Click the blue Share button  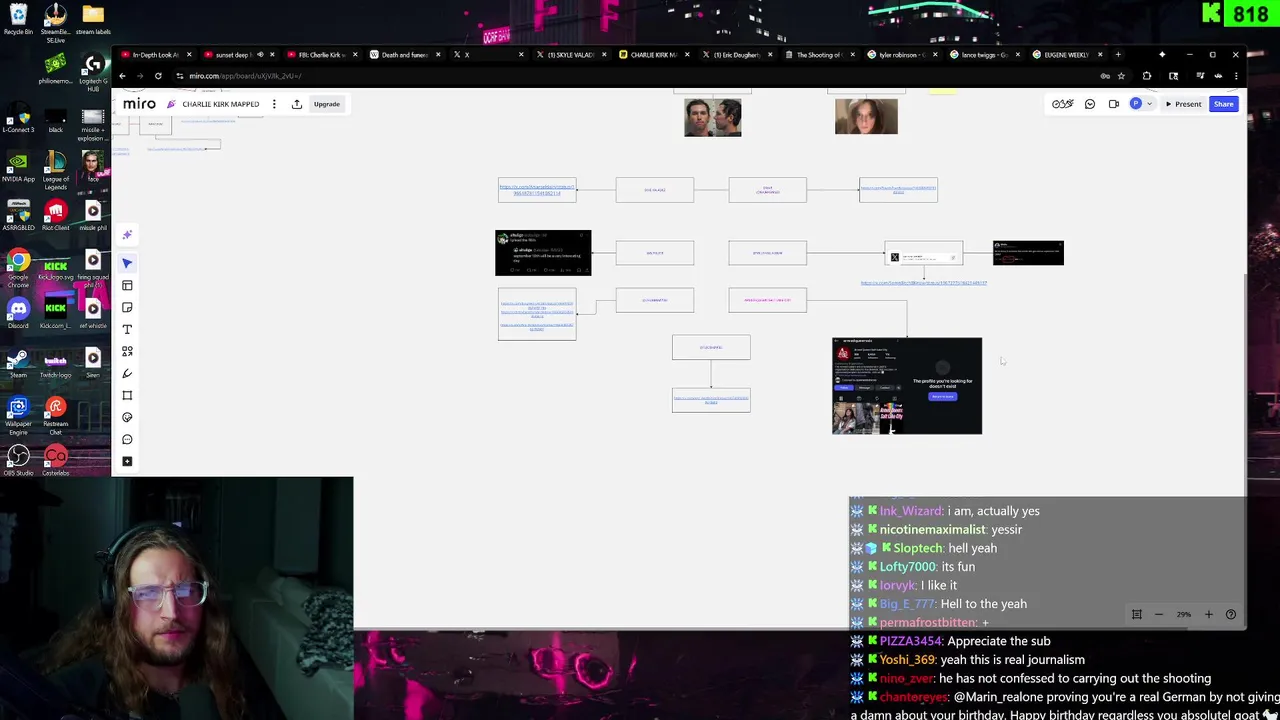(x=1223, y=104)
